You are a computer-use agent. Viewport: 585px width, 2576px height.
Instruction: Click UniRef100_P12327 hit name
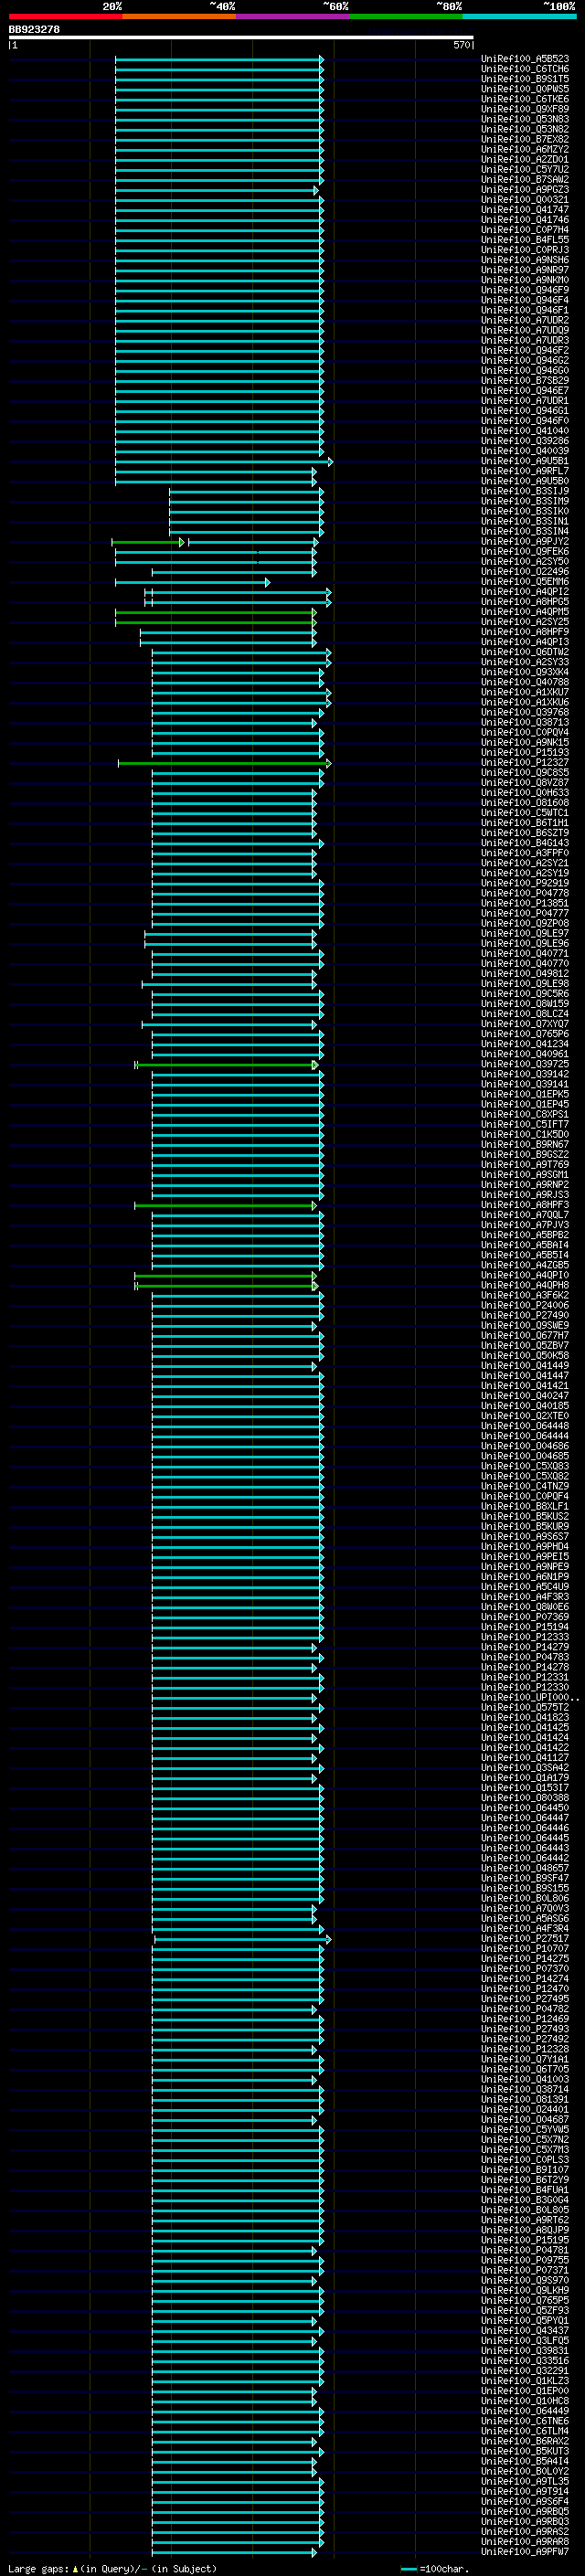[525, 763]
